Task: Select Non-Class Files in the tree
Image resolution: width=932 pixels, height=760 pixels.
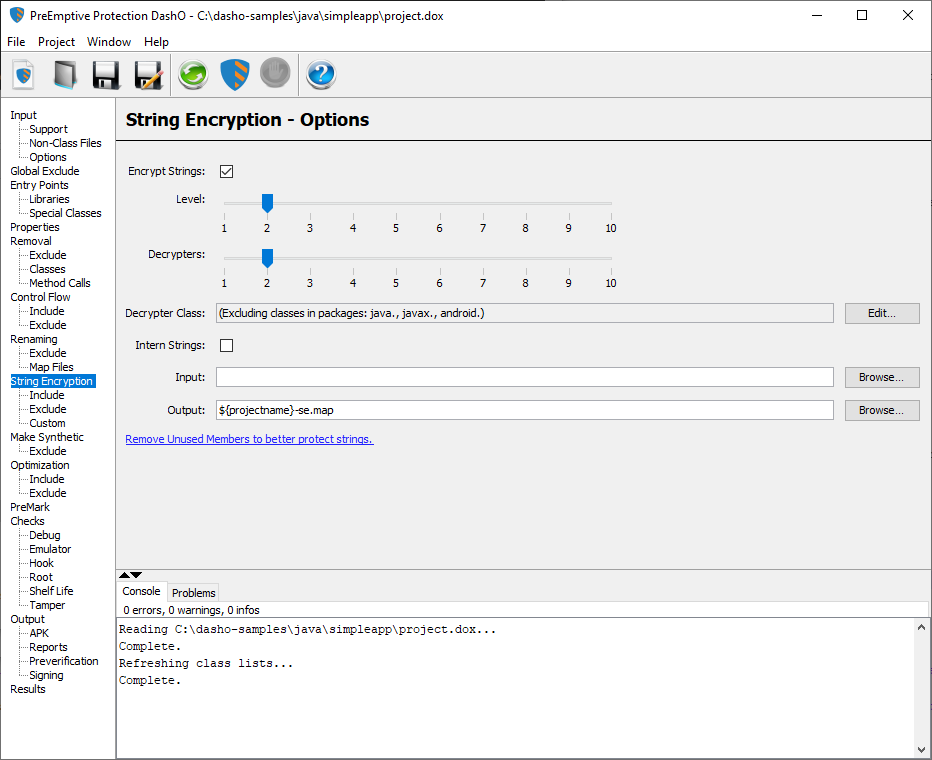Action: 65,143
